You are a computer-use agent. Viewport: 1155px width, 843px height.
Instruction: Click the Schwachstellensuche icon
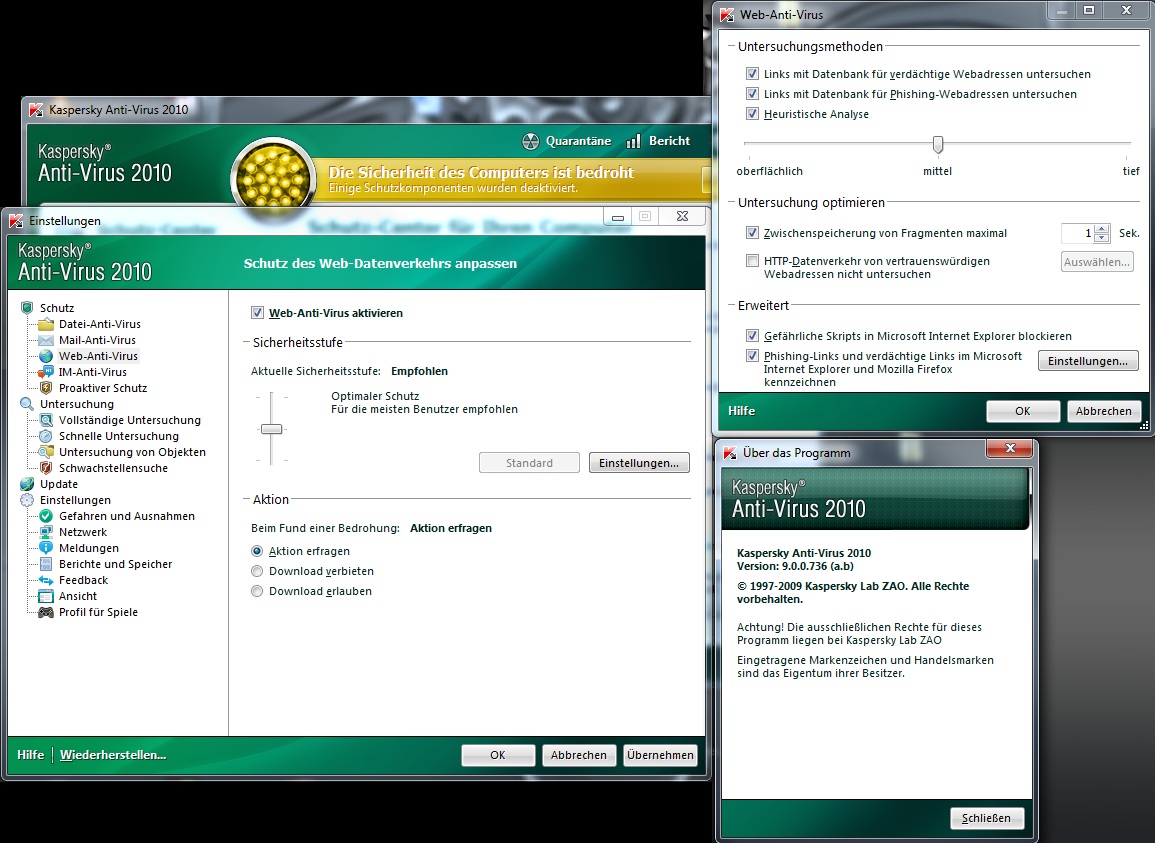pyautogui.click(x=46, y=468)
